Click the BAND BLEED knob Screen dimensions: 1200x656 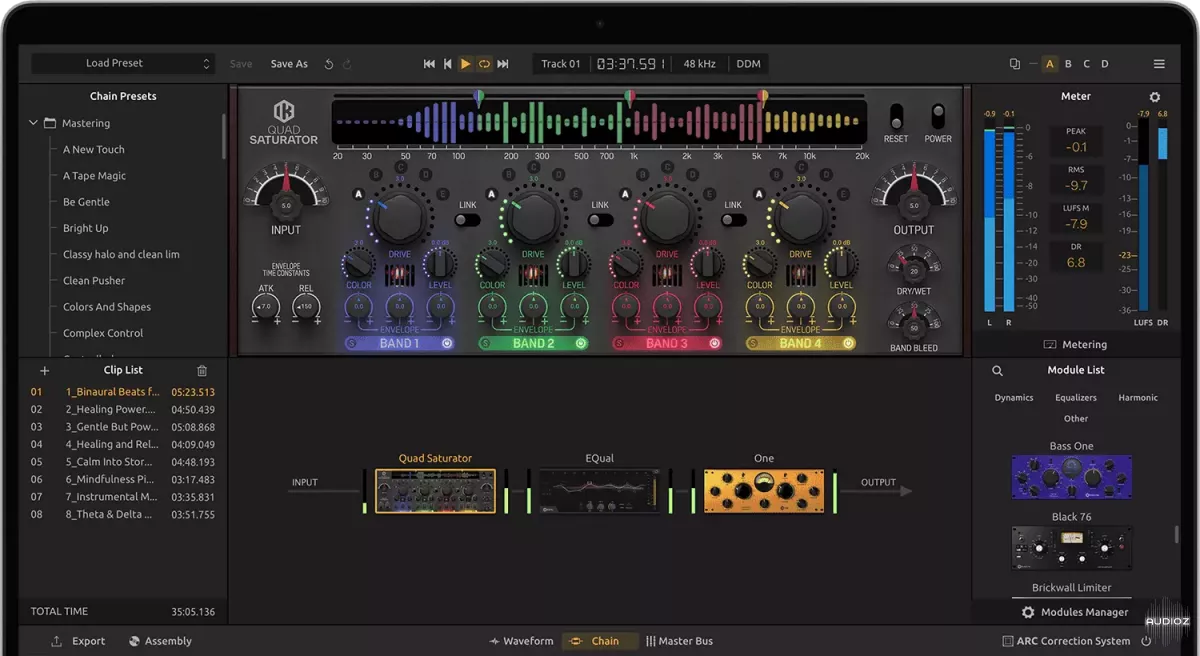[913, 327]
